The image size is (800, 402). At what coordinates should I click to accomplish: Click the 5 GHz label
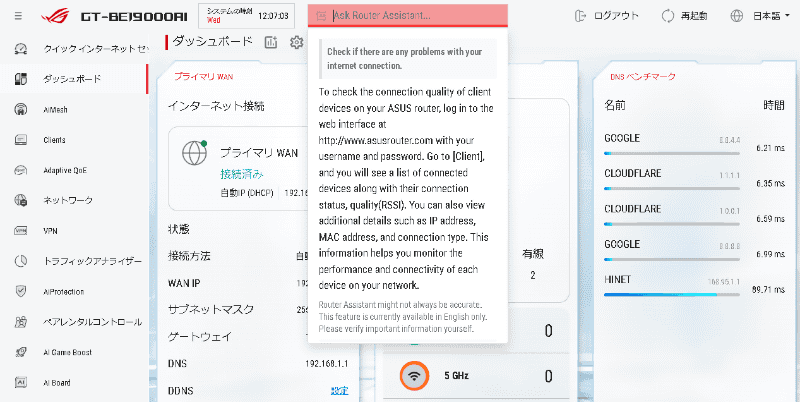click(x=456, y=376)
